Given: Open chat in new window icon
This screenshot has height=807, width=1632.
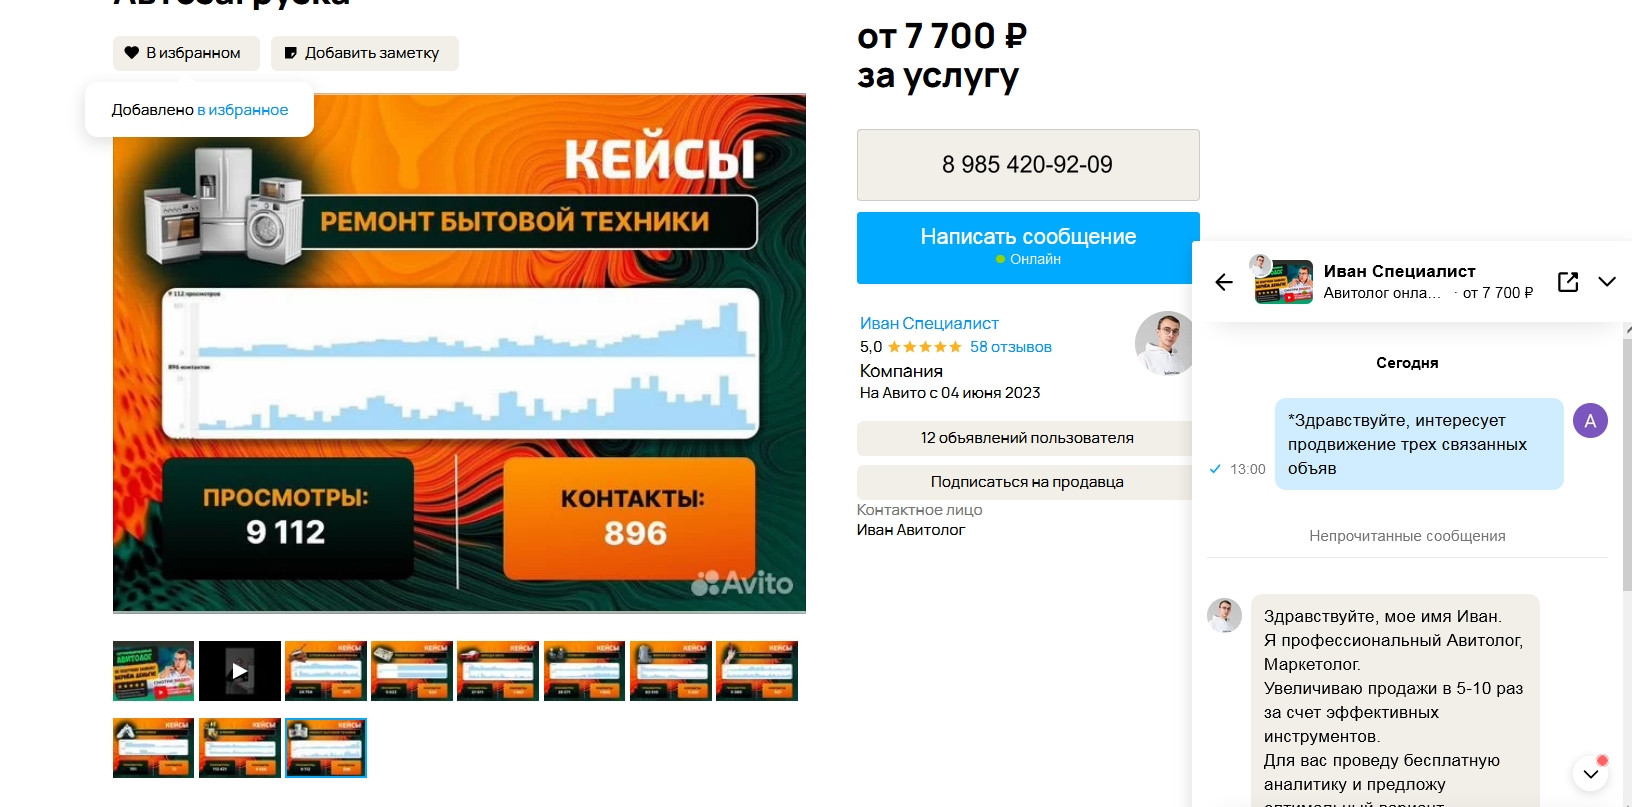Looking at the screenshot, I should point(1568,282).
